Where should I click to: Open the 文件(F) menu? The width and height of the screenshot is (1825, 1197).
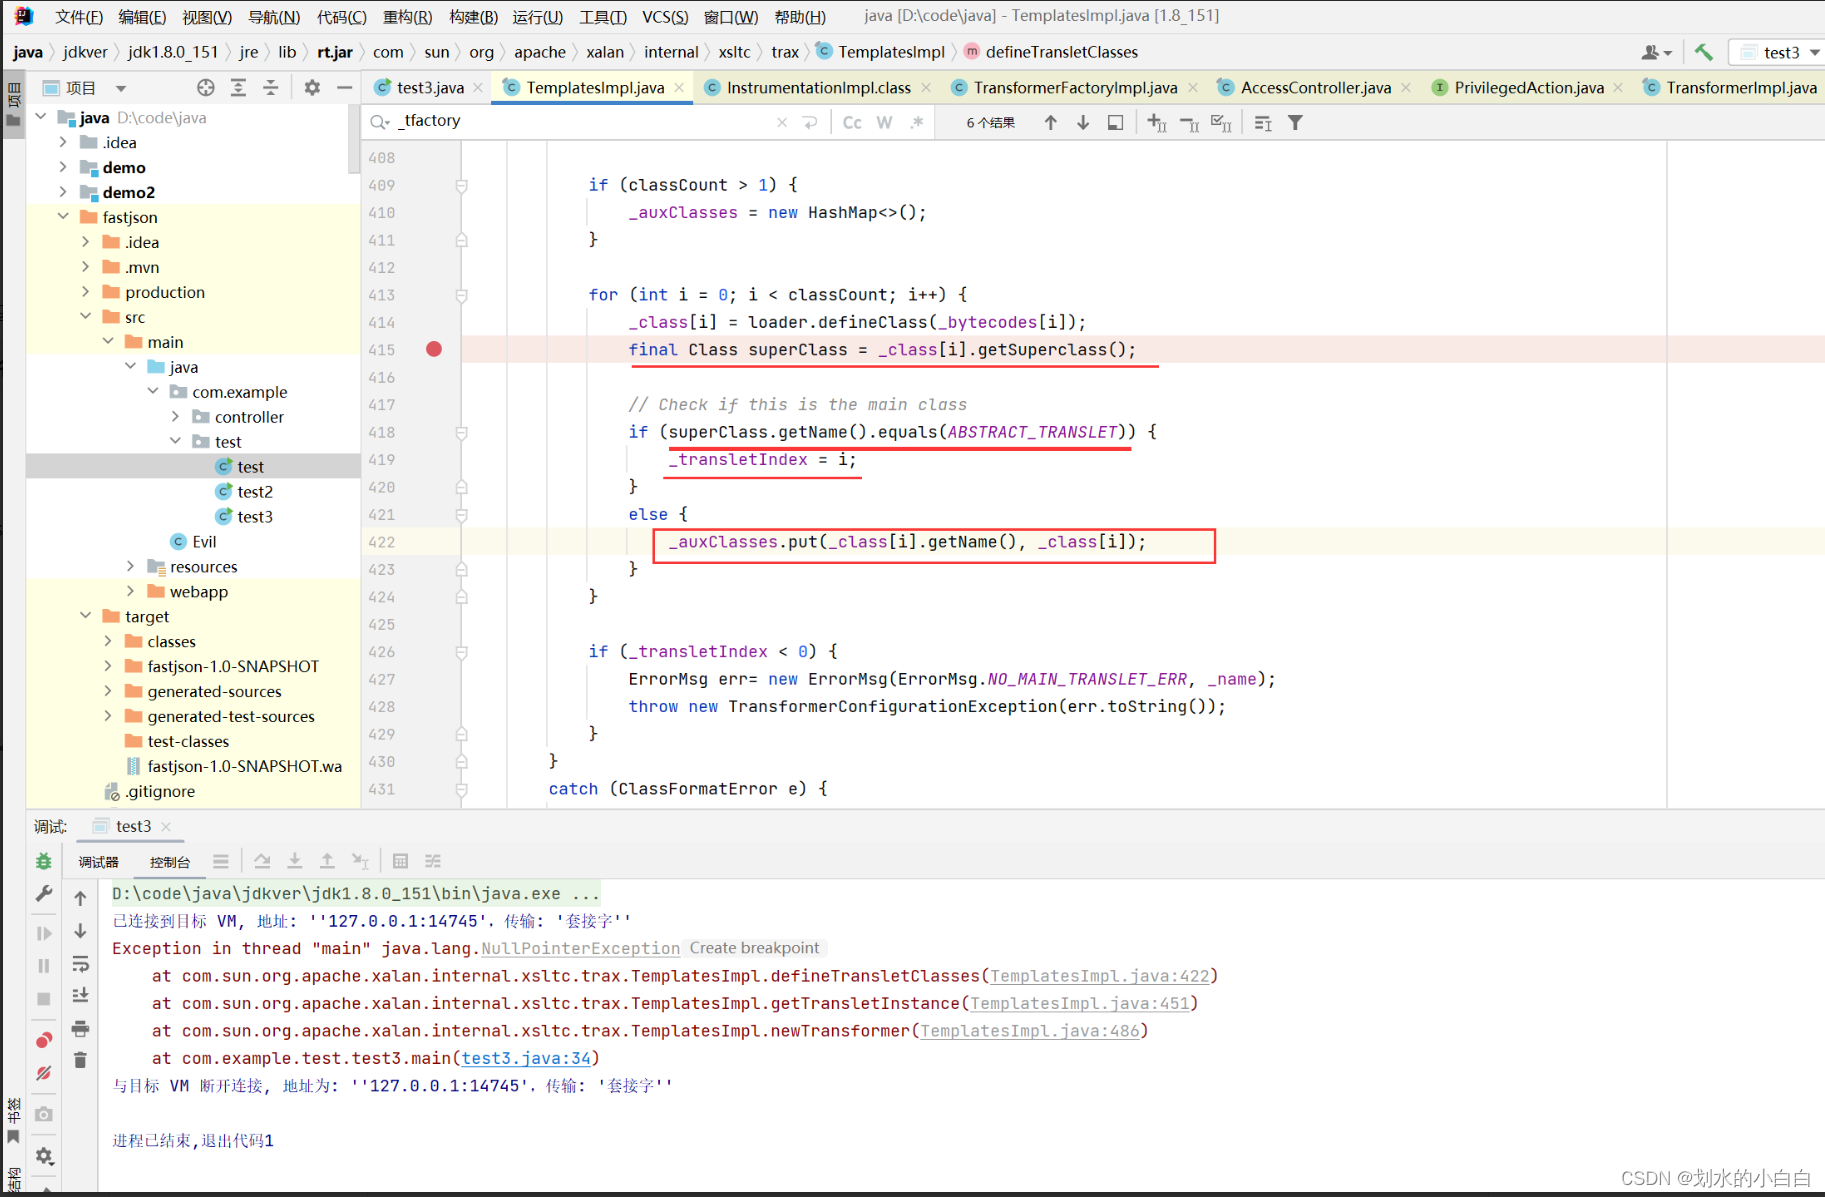click(78, 16)
